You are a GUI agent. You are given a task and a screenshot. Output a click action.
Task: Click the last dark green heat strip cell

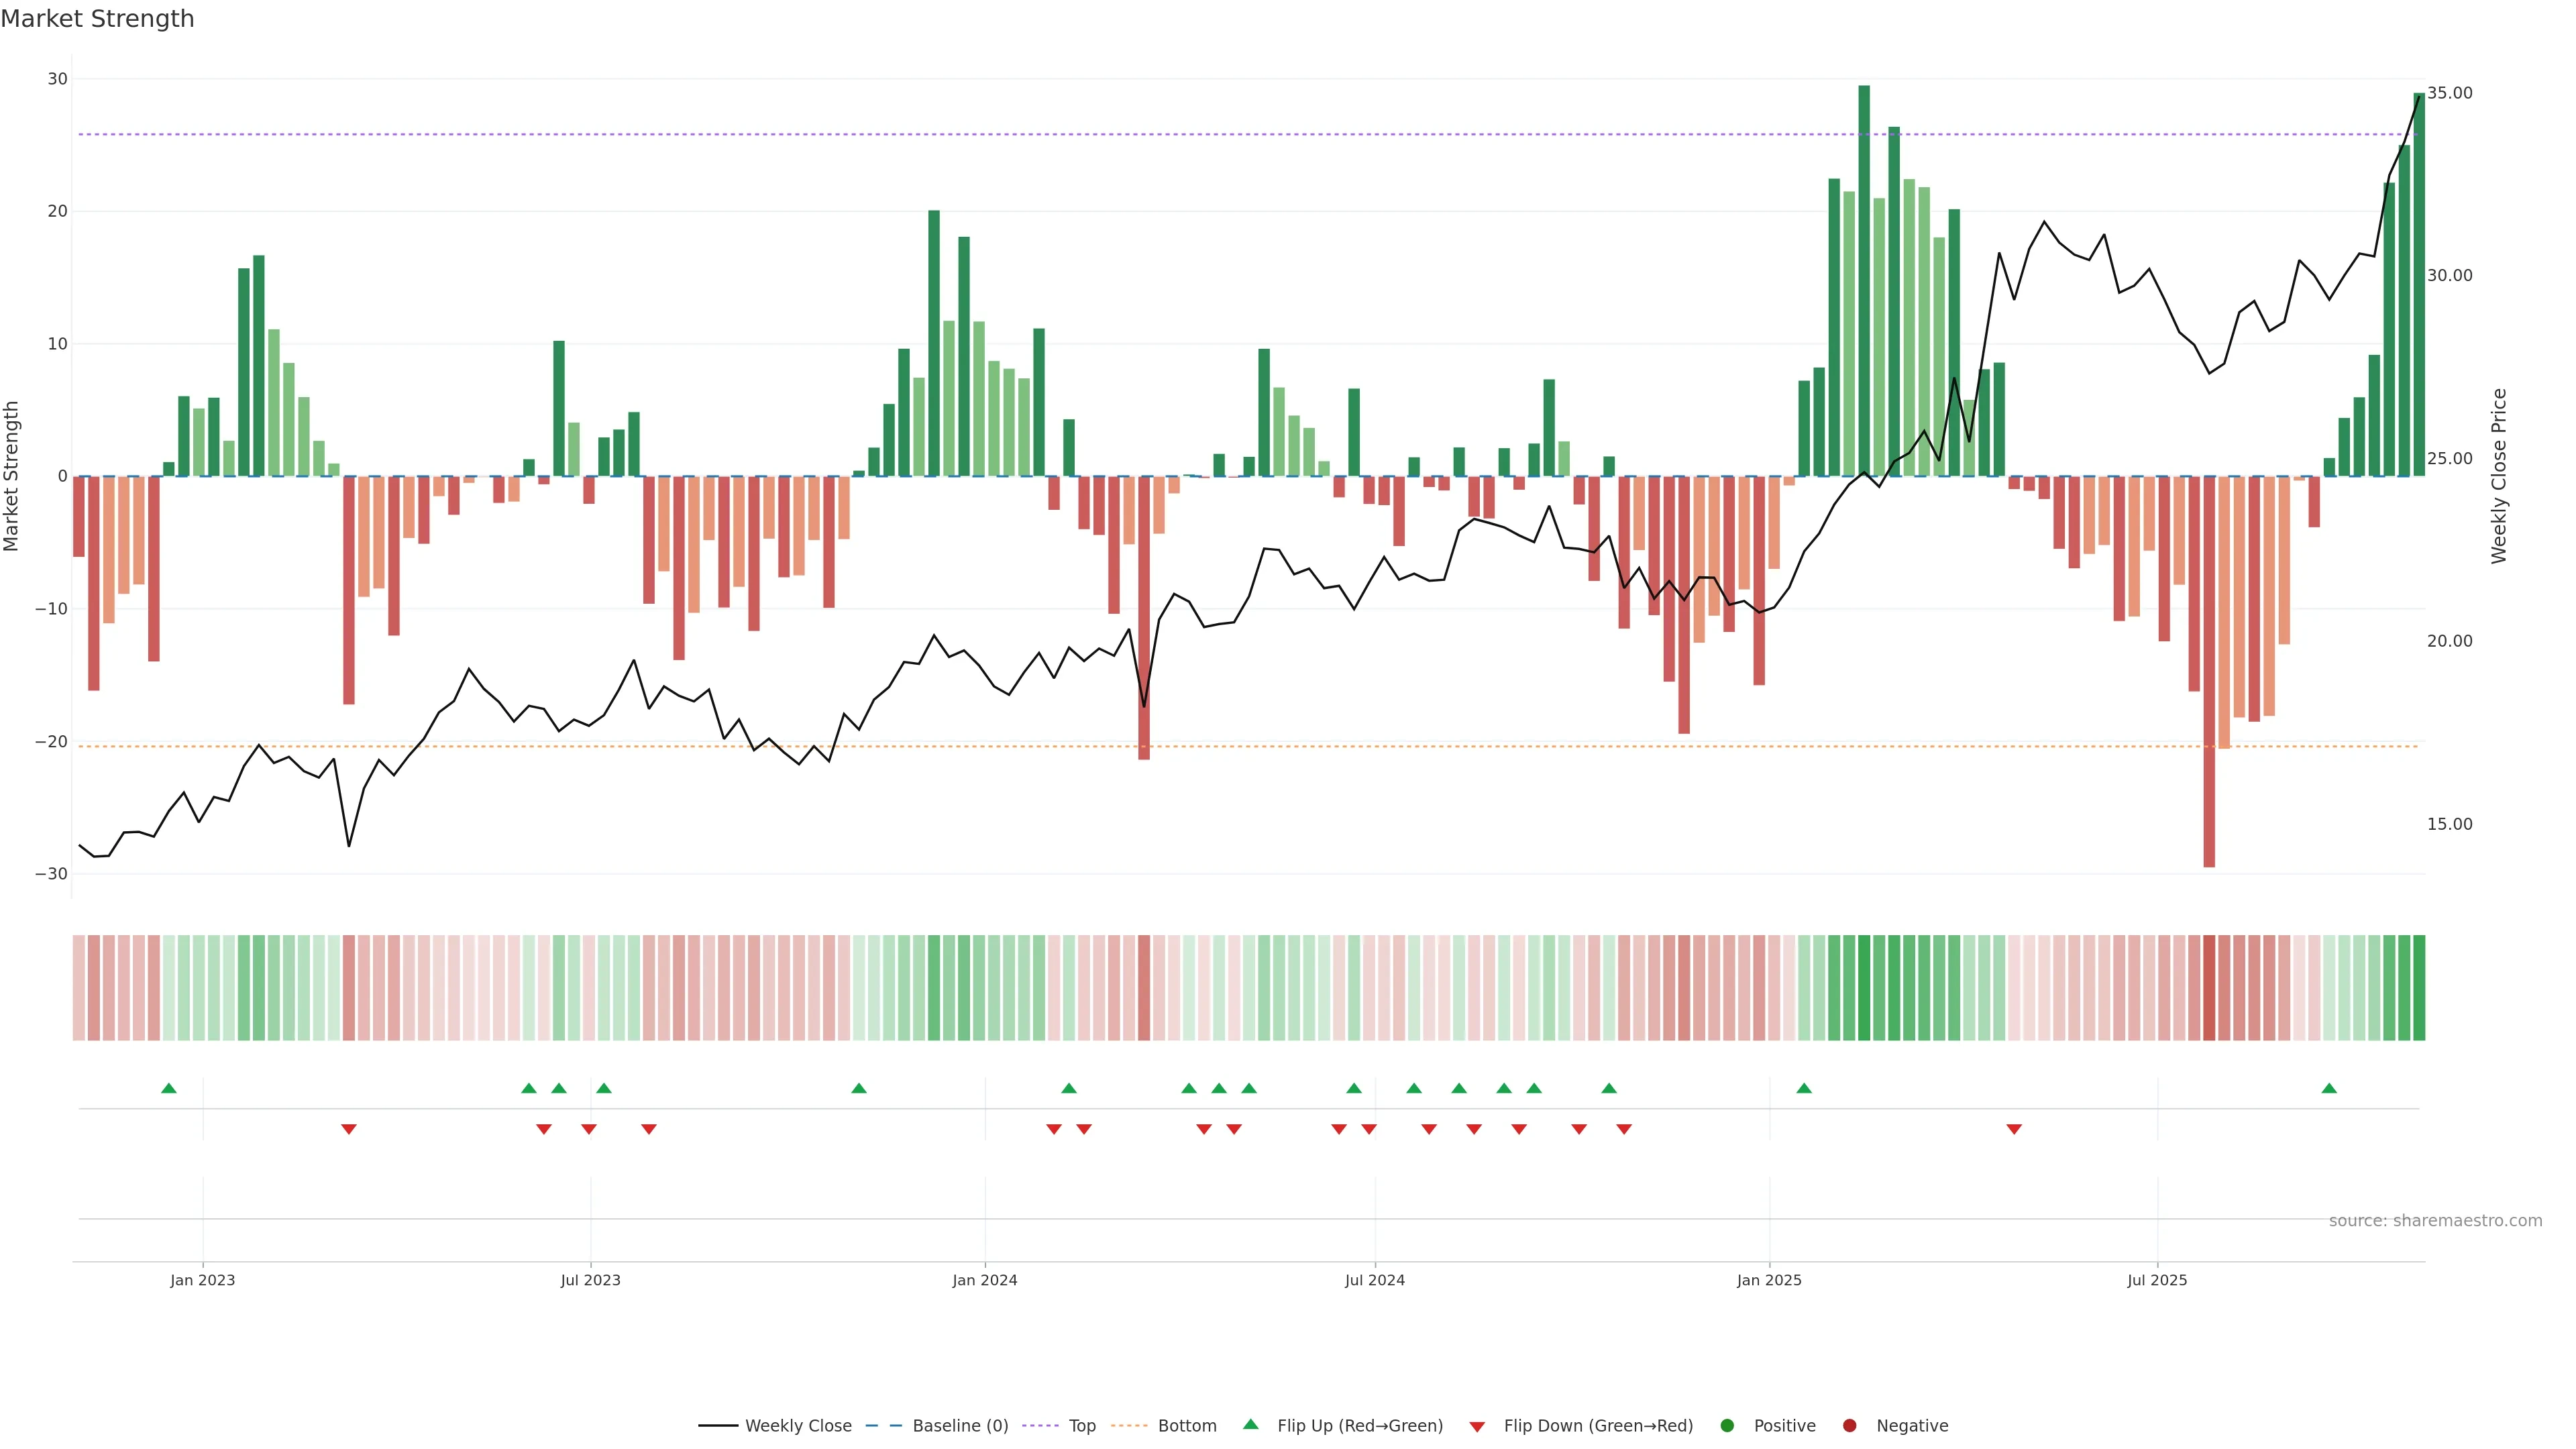pos(2418,987)
